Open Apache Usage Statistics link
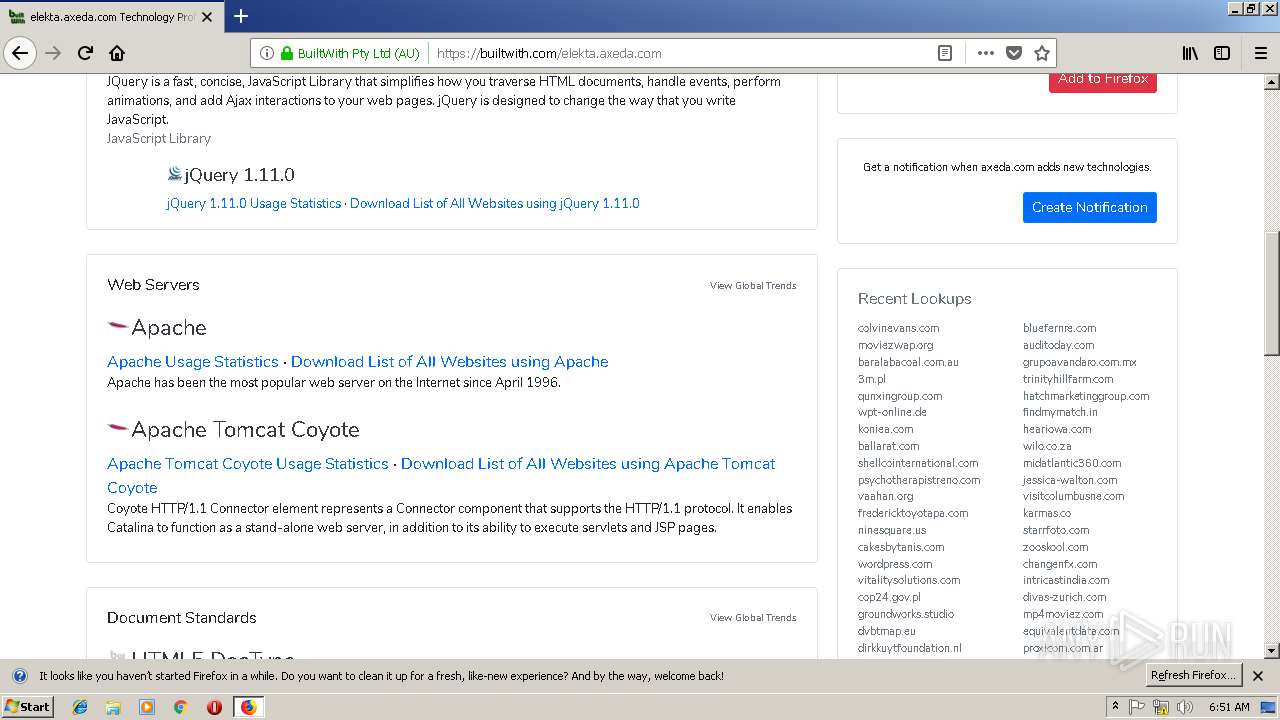Image resolution: width=1280 pixels, height=720 pixels. pos(193,362)
